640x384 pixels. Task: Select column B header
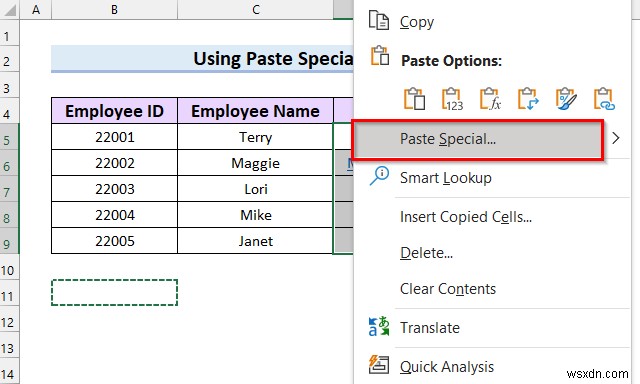coord(114,10)
